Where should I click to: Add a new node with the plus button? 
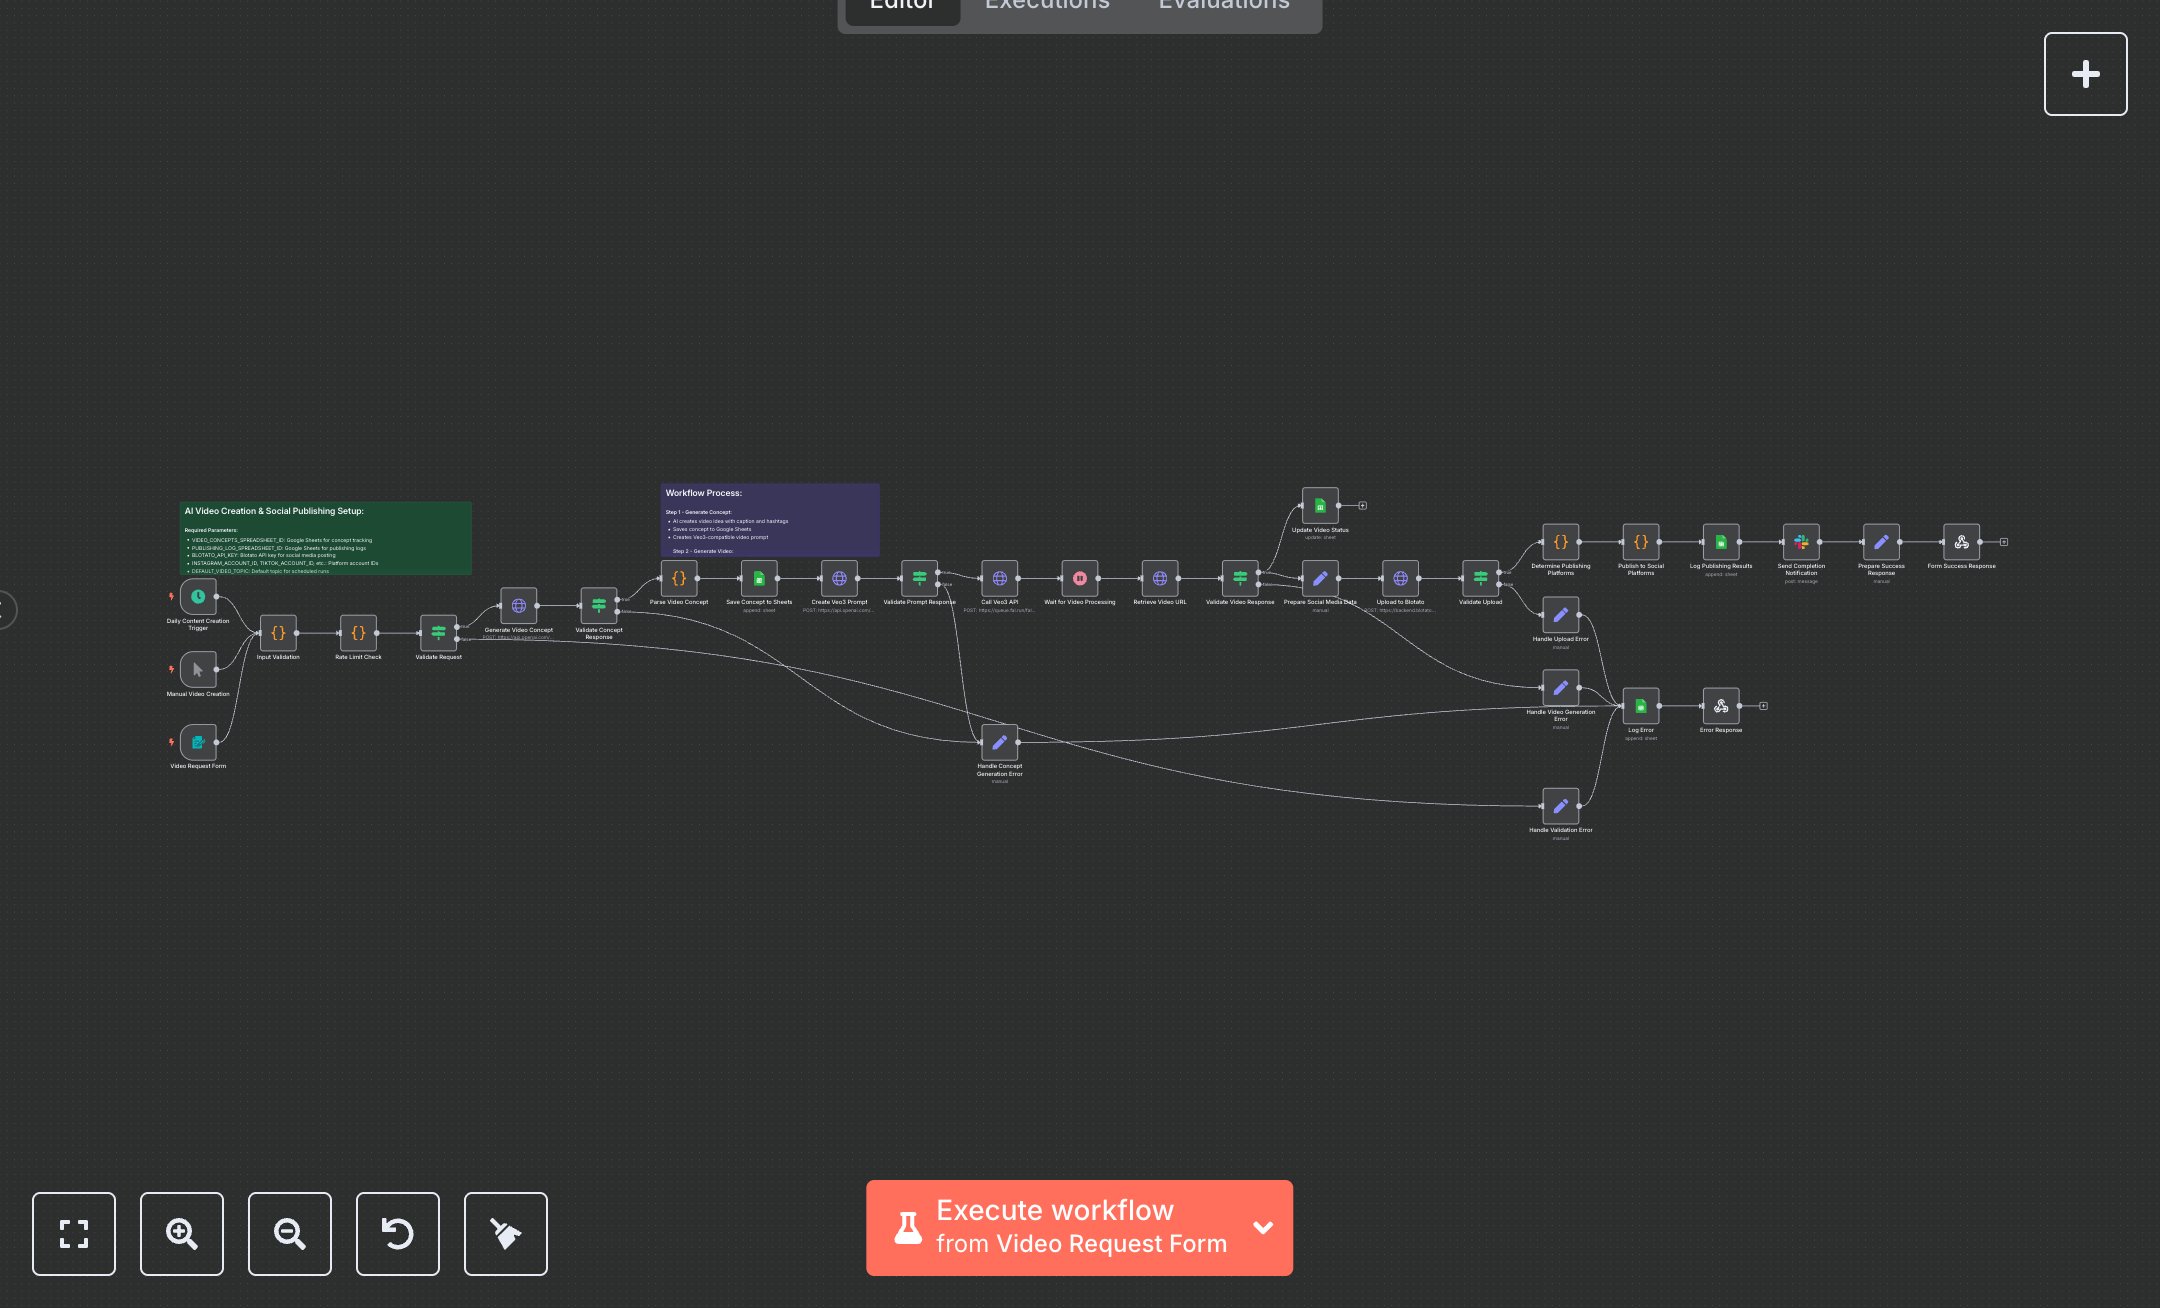[2085, 73]
